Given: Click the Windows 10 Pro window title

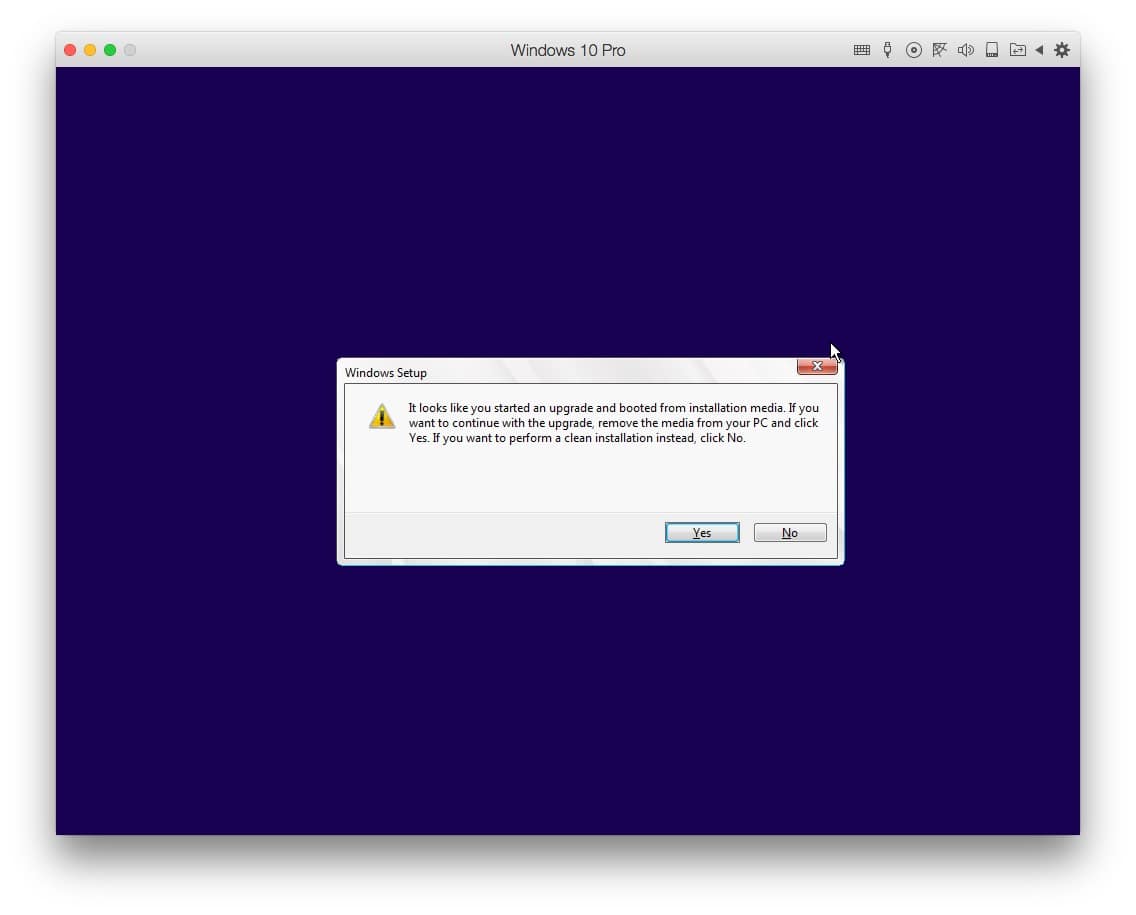Looking at the screenshot, I should pos(568,50).
